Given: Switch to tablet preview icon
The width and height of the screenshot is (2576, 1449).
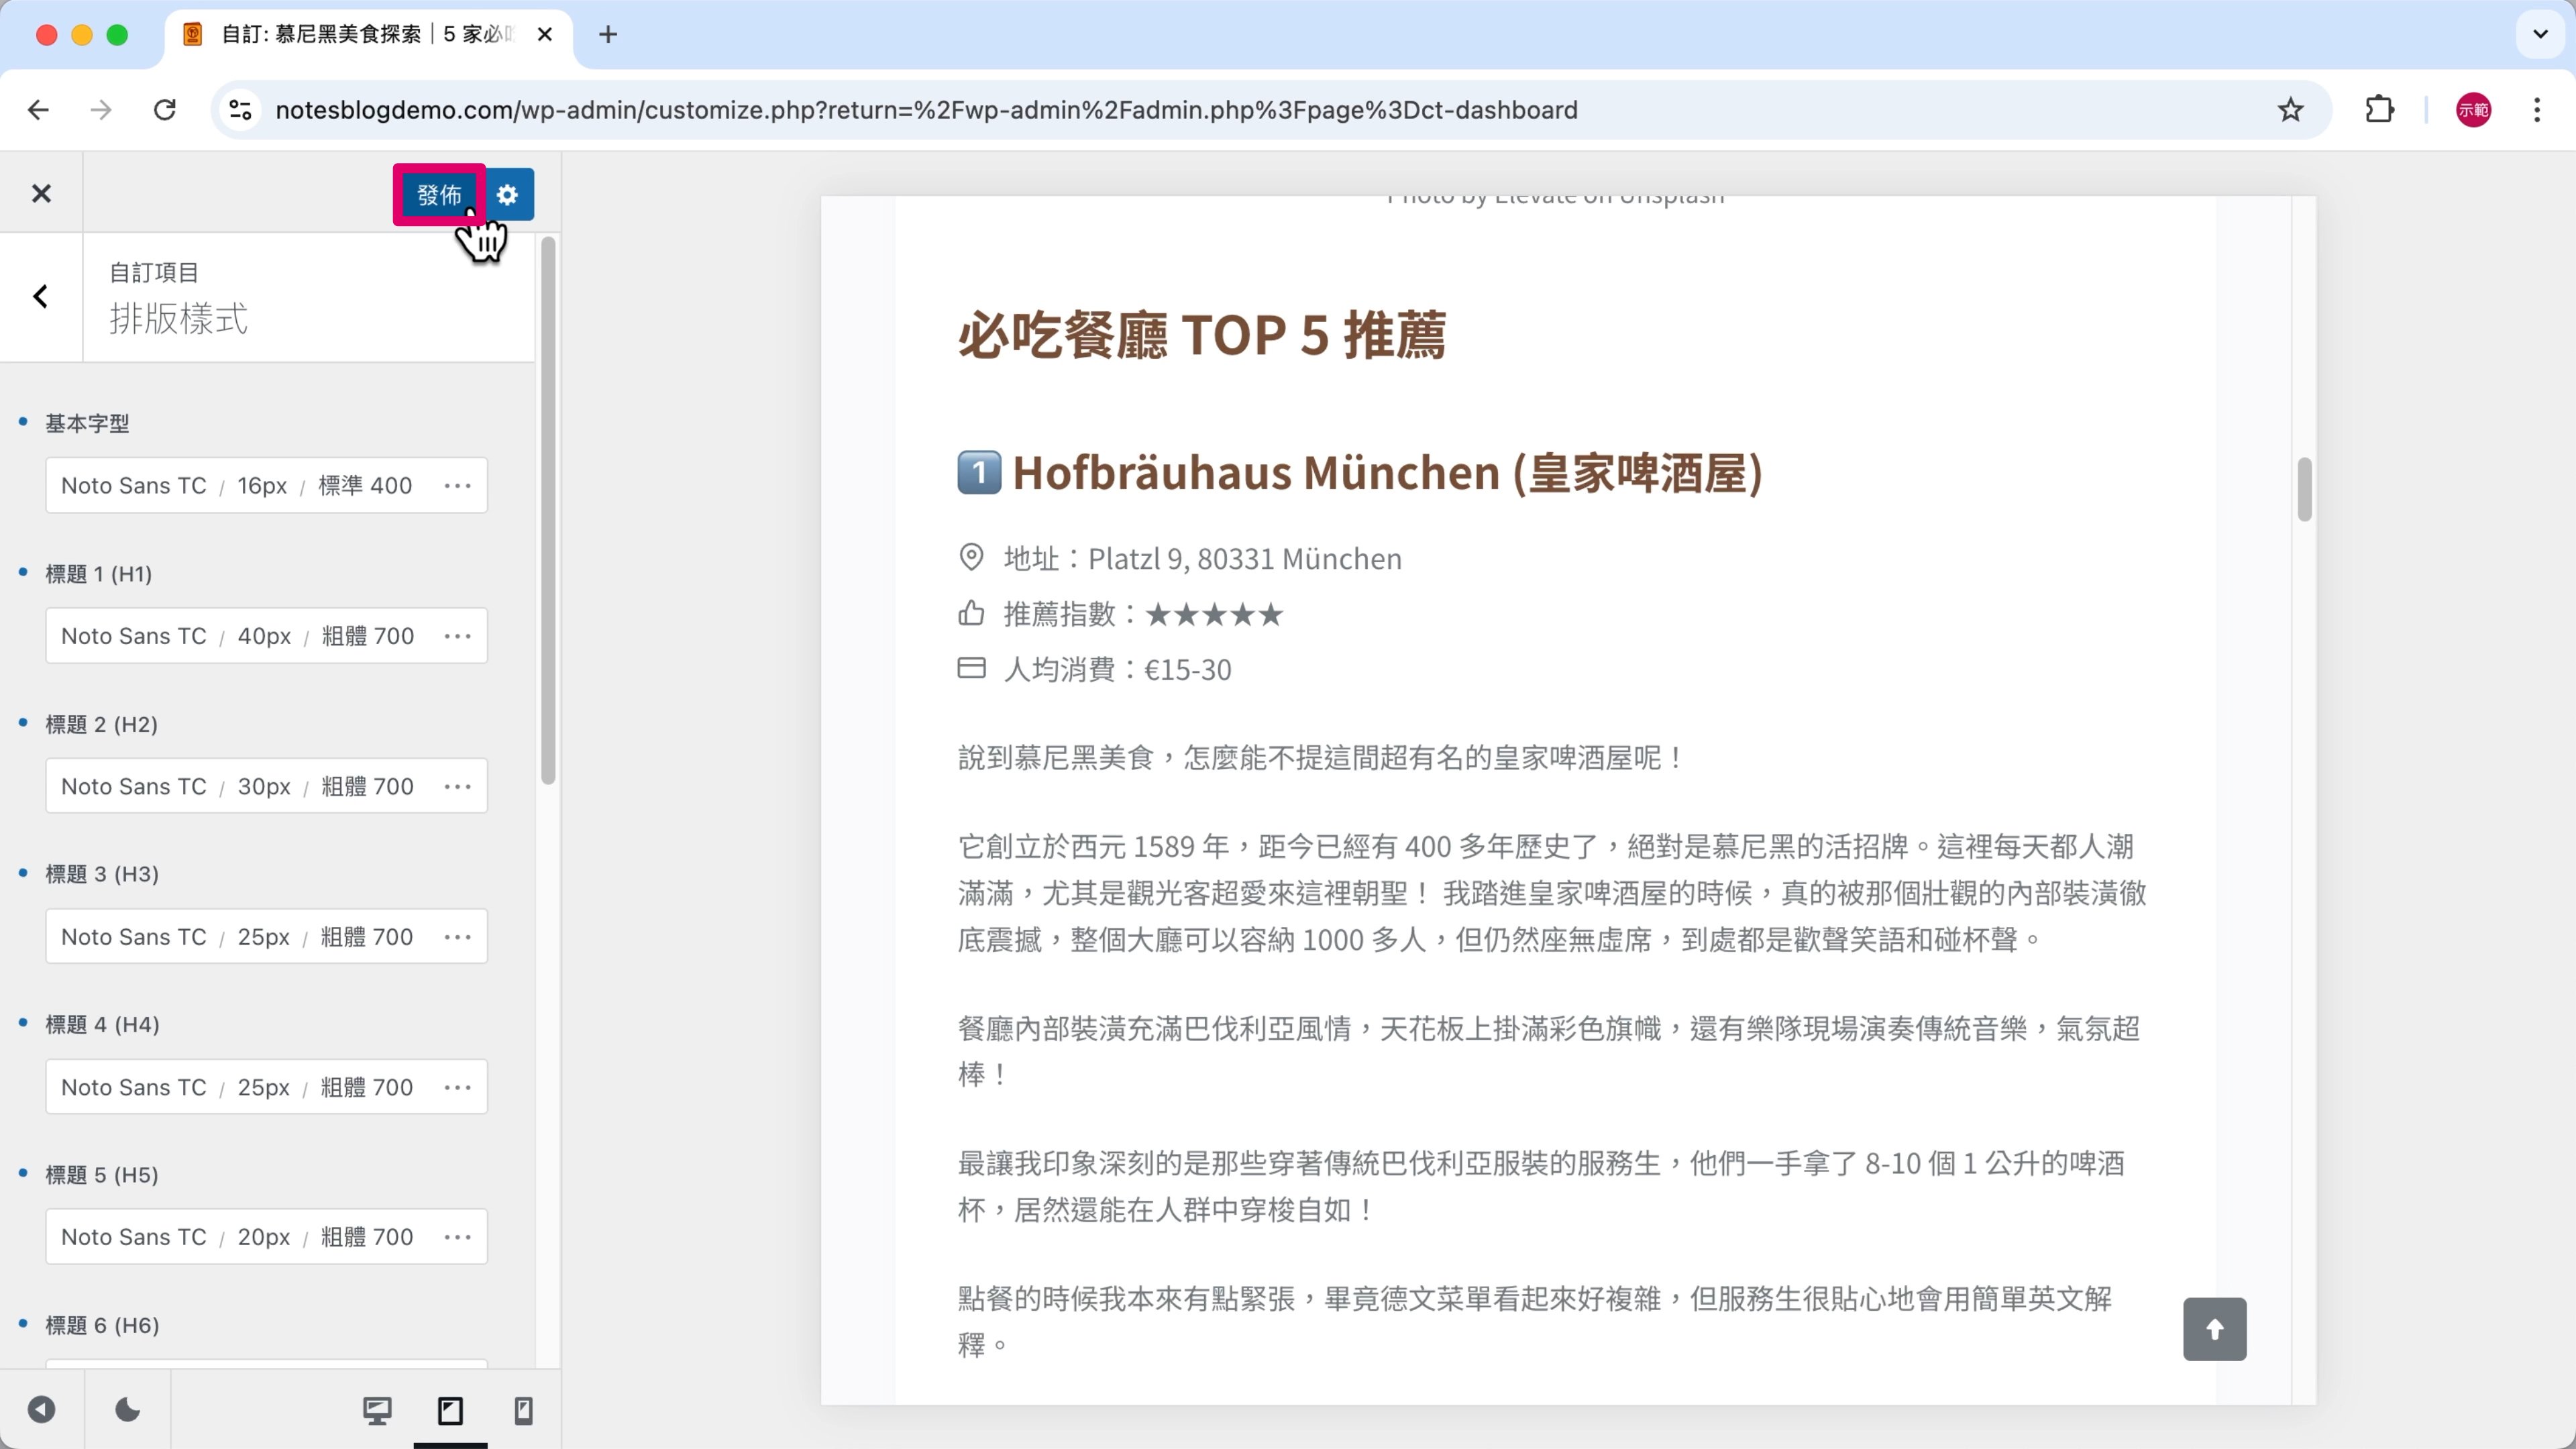Looking at the screenshot, I should [x=450, y=1410].
